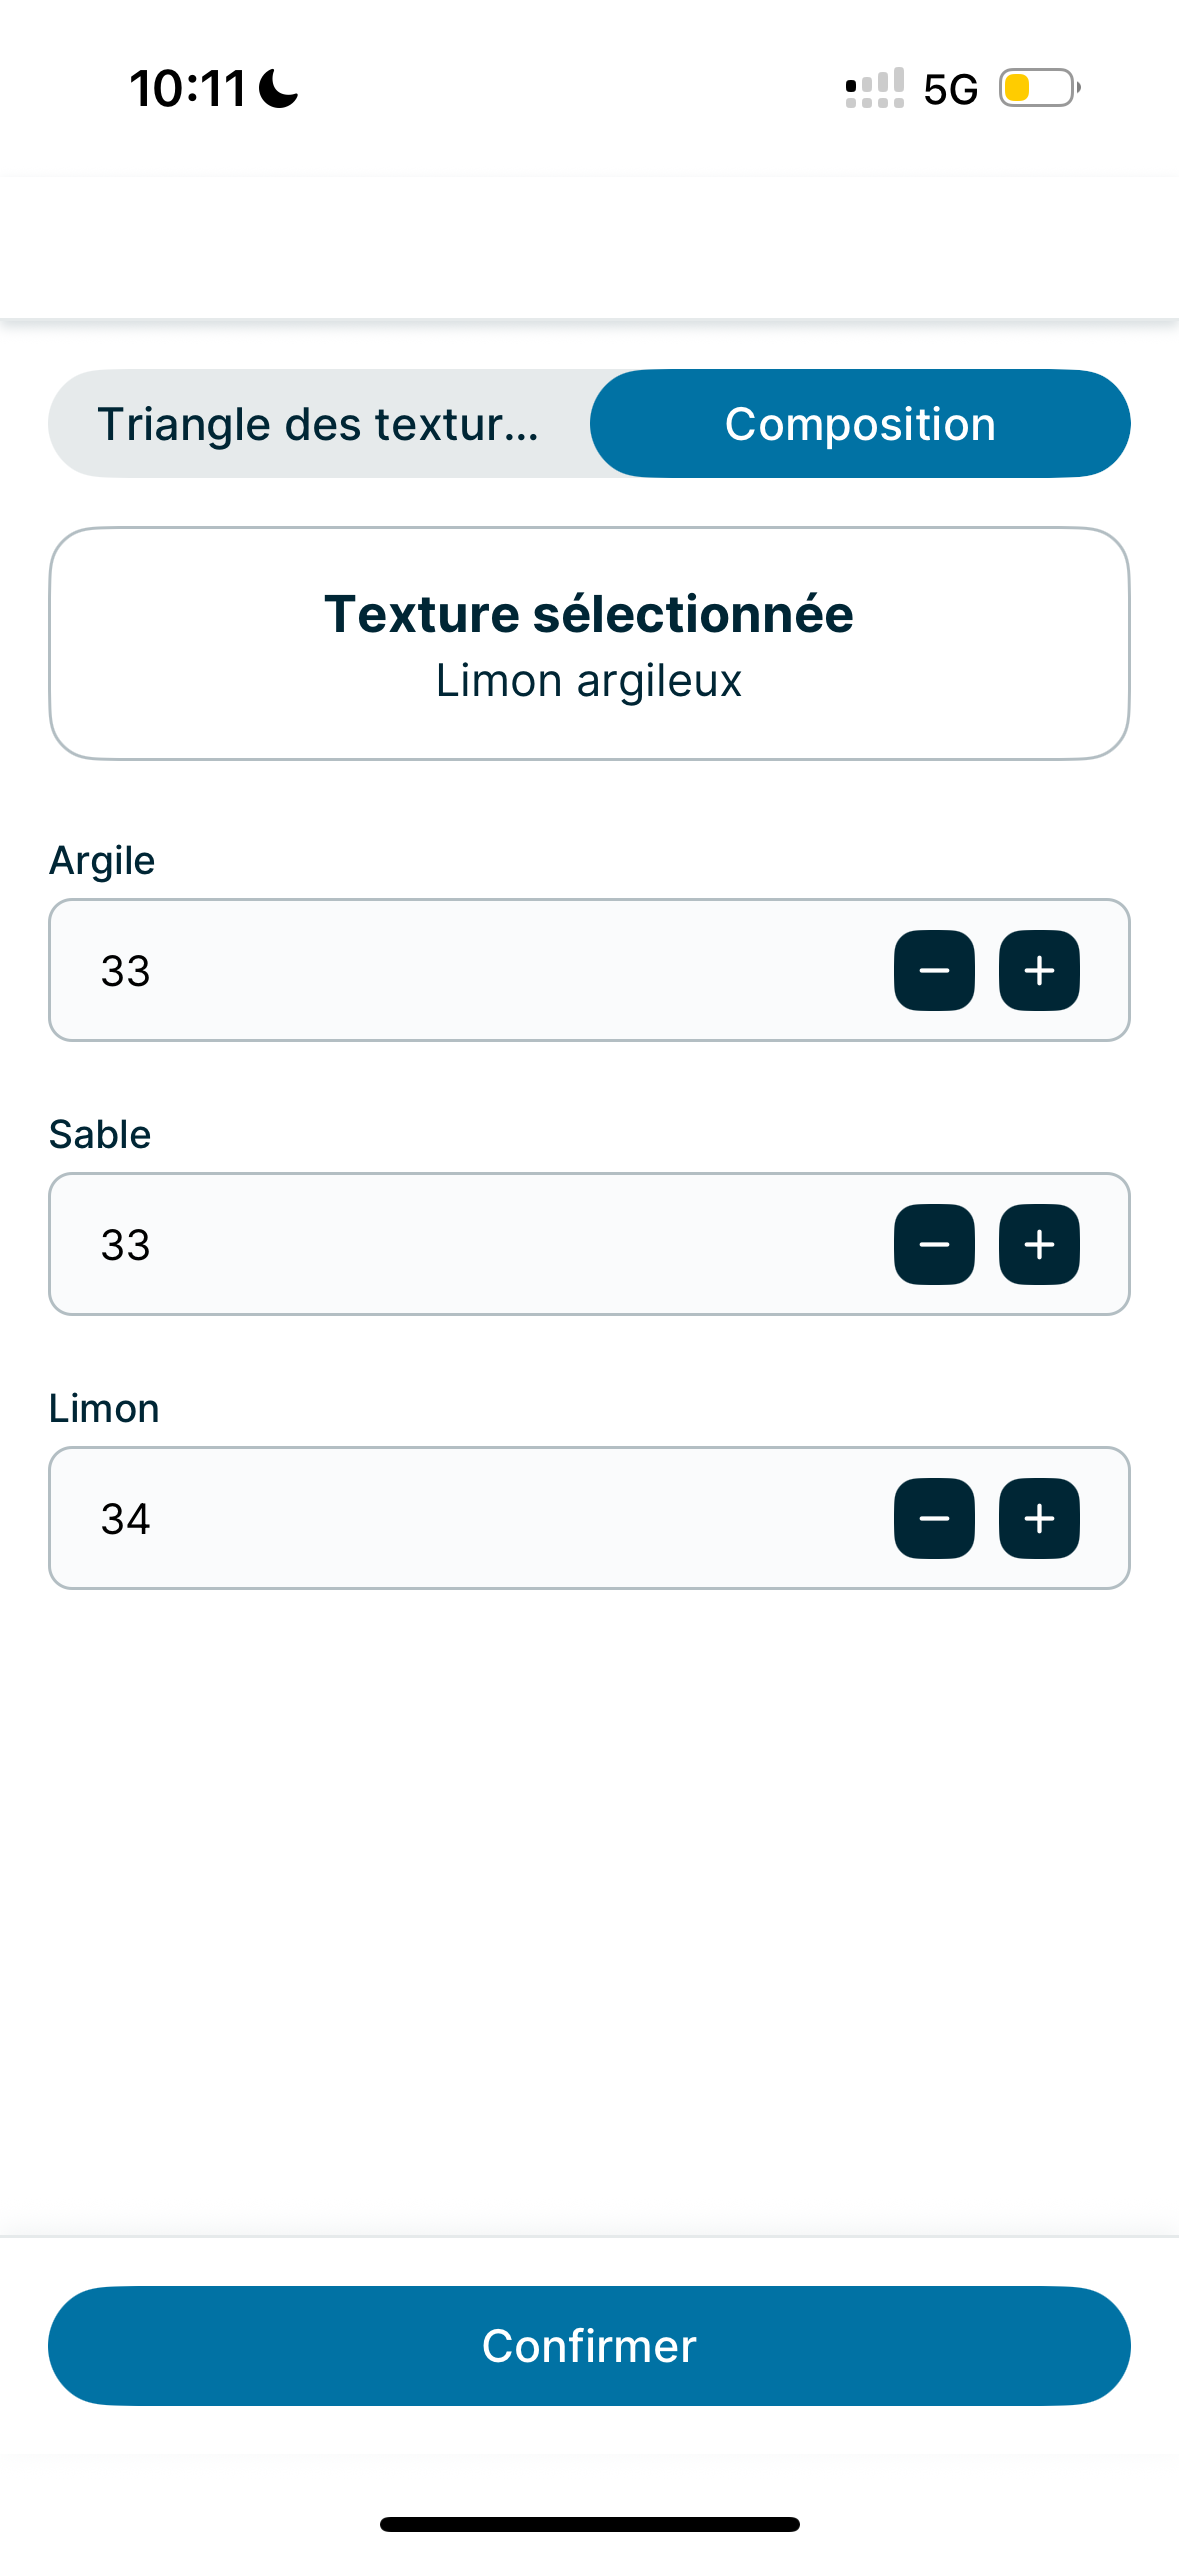Viewport: 1179px width, 2556px height.
Task: Tap the 5G signal indicator
Action: click(x=950, y=89)
